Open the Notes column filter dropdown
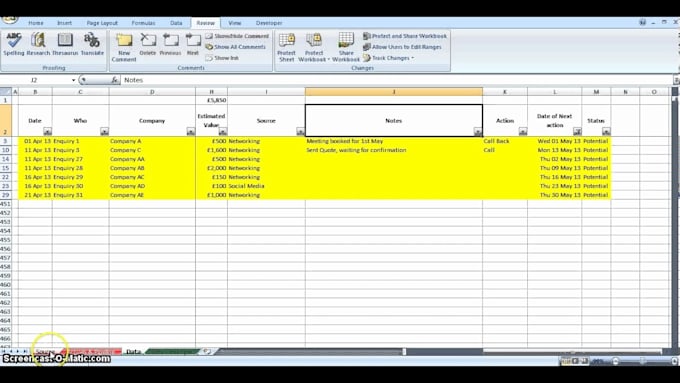Image resolution: width=680 pixels, height=383 pixels. point(477,131)
